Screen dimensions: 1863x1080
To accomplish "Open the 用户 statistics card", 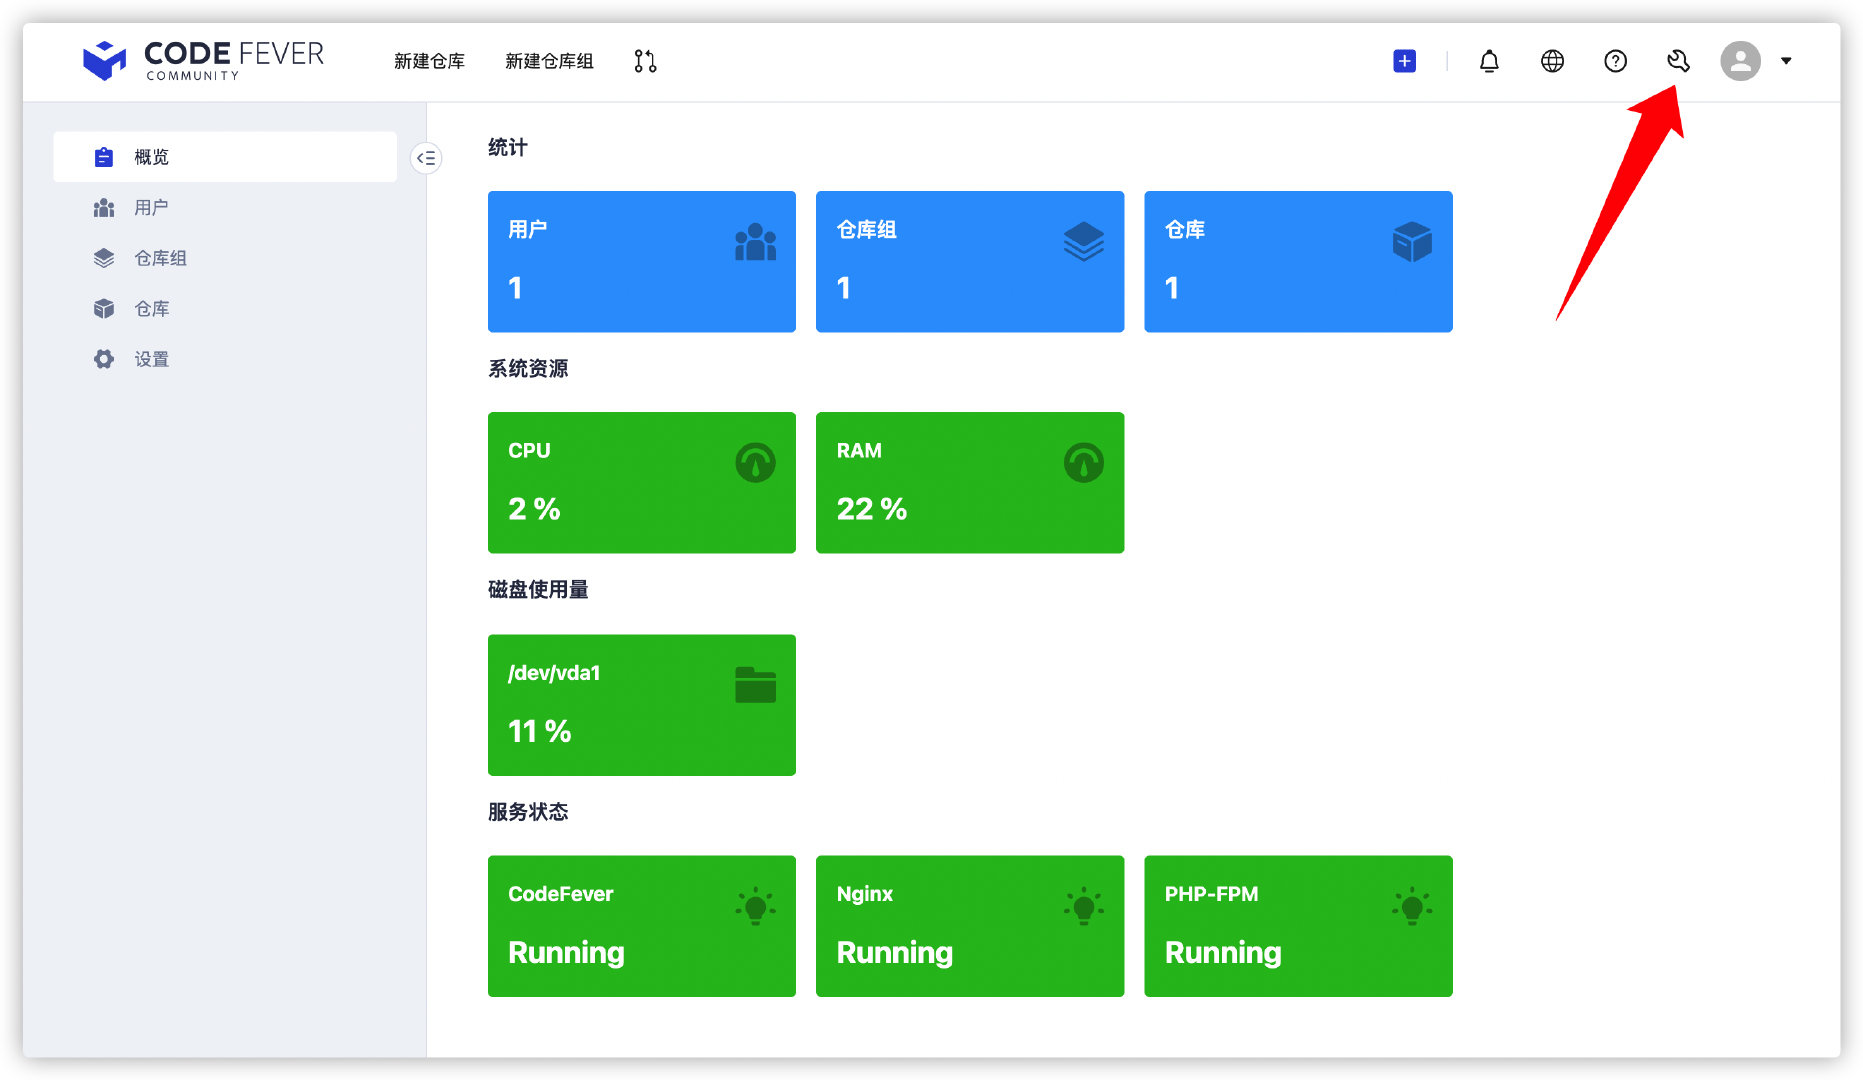I will coord(642,262).
